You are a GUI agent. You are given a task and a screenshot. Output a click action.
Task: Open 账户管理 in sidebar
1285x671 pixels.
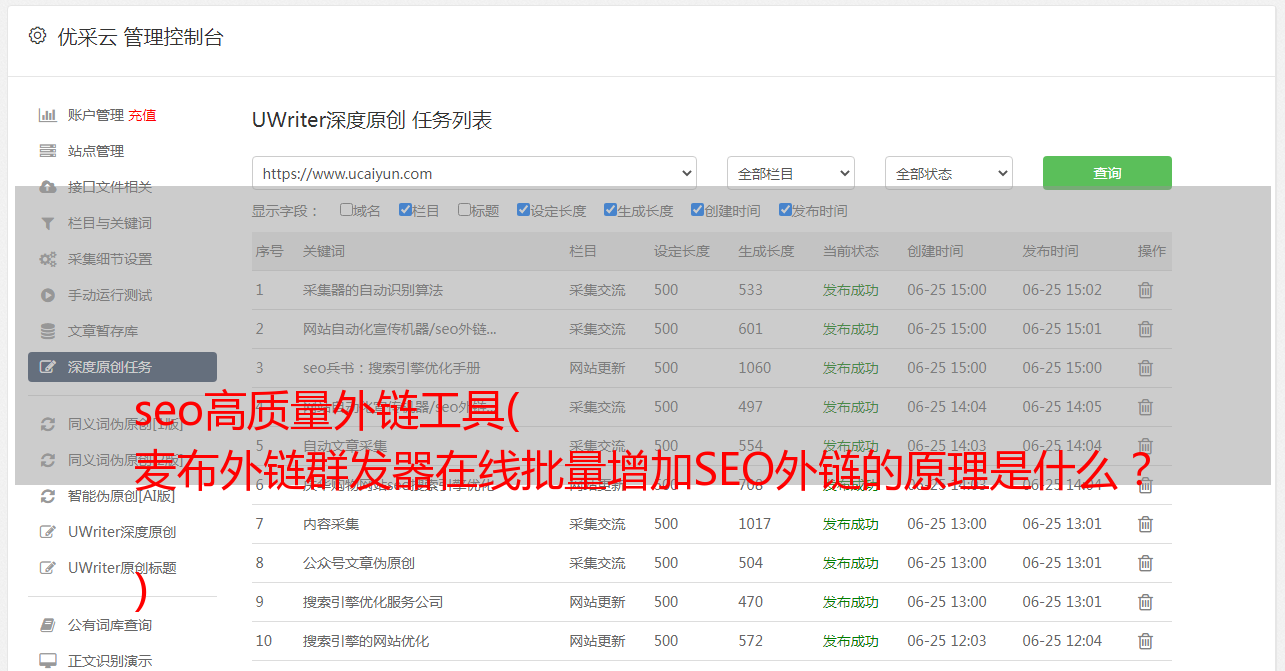96,115
